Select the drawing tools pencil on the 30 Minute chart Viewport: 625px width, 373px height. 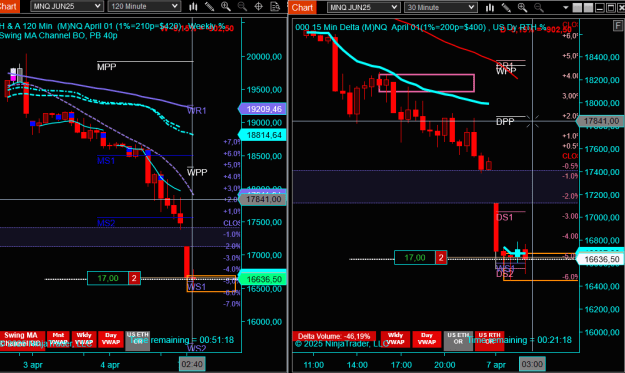pos(506,8)
